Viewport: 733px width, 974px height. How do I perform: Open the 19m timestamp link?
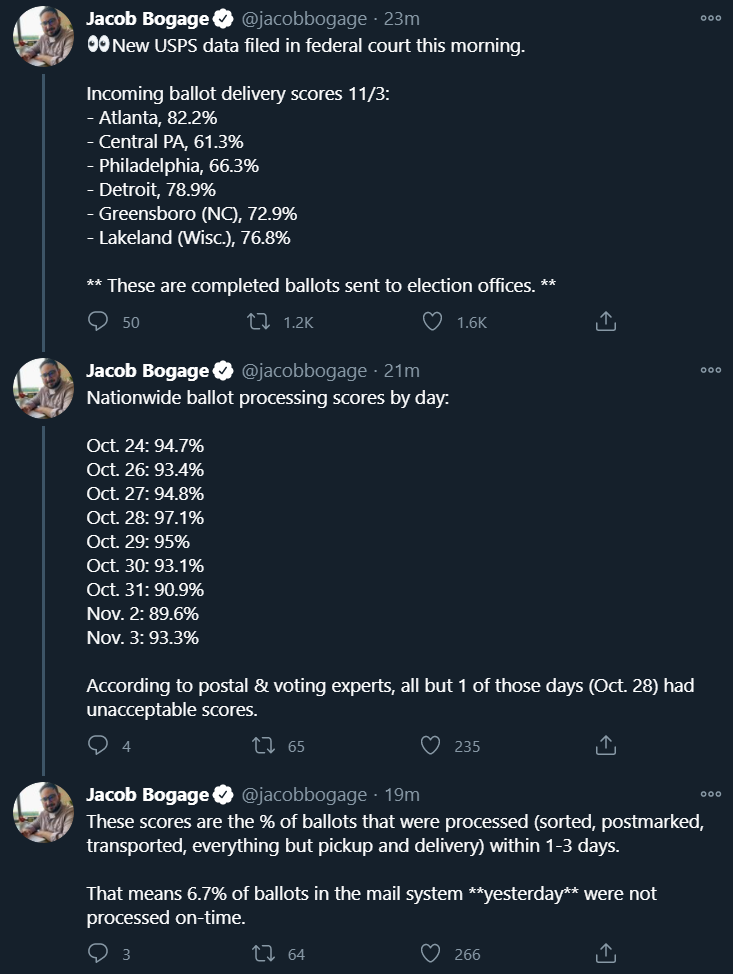(402, 794)
